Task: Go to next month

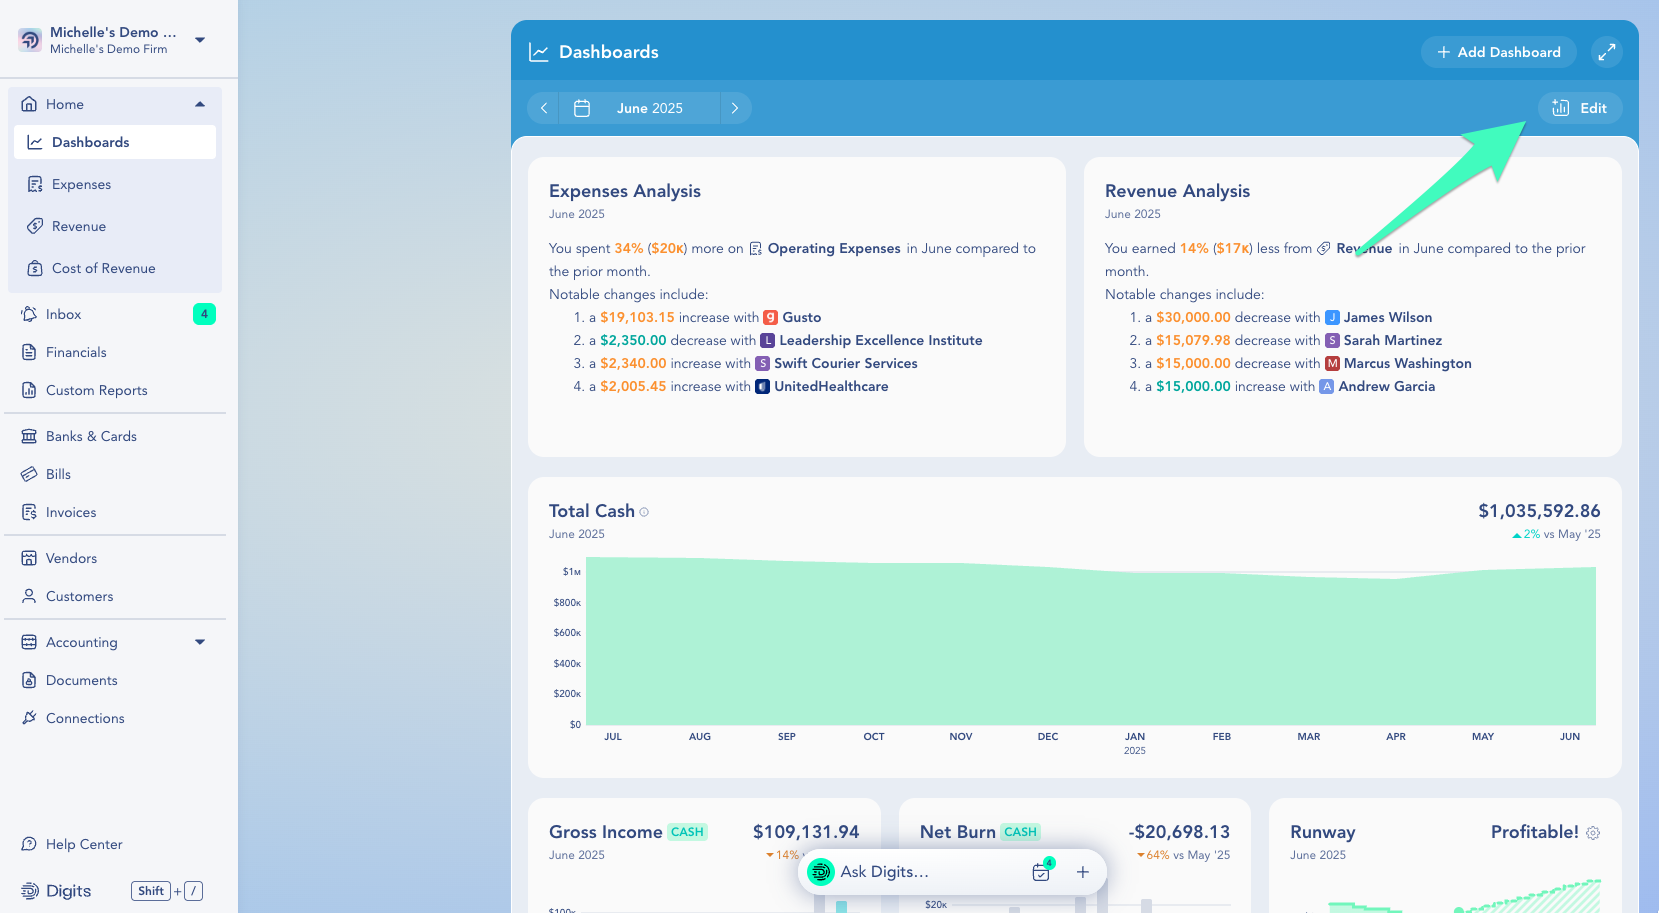Action: coord(735,108)
